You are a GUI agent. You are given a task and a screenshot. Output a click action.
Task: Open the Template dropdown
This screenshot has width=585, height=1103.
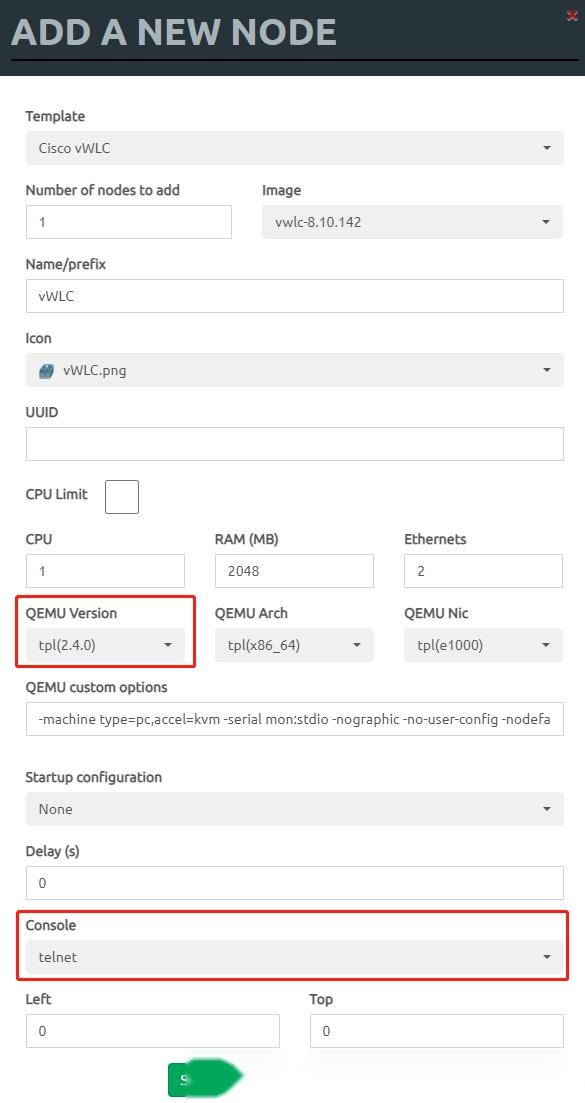tap(293, 147)
